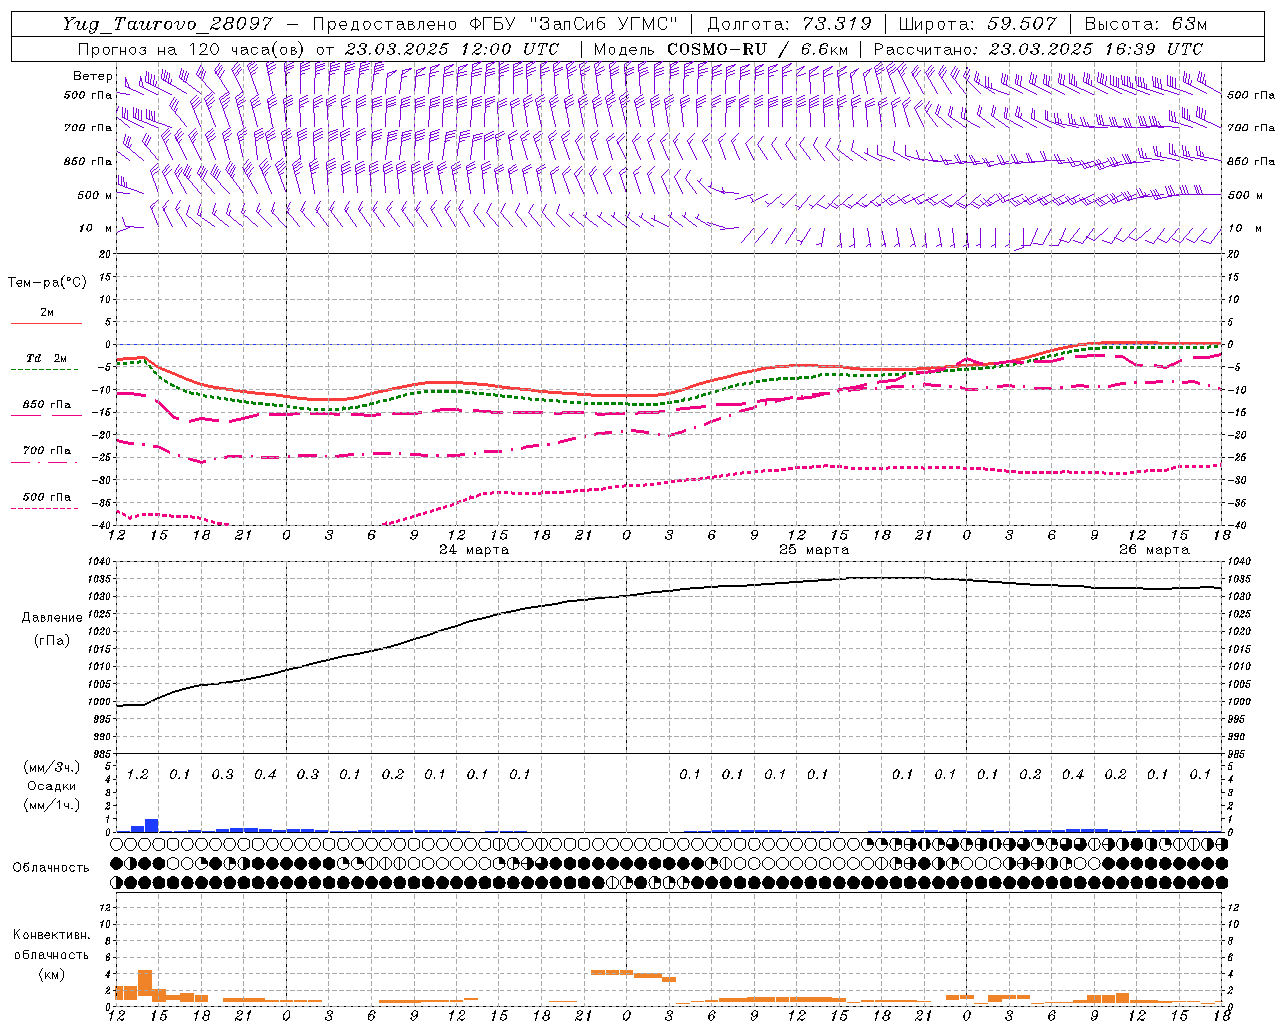Click the (мм/3ч.) precipitation unit label
1280x1024 pixels.
click(51, 767)
